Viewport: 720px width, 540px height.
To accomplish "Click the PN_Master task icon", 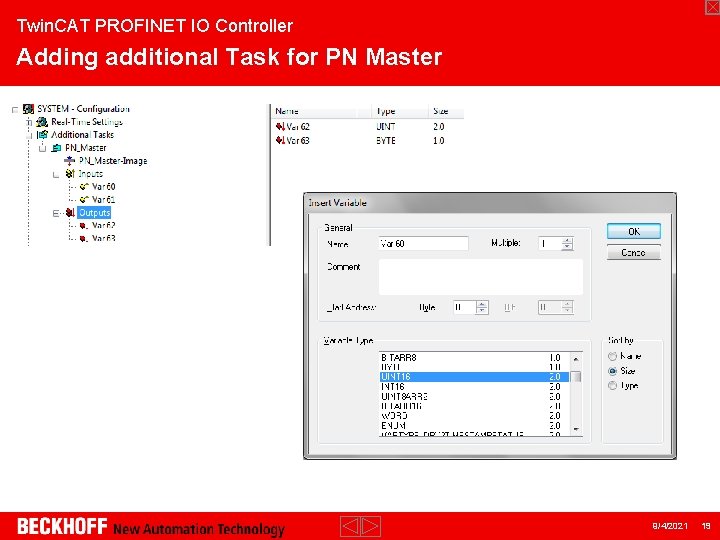I will [56, 148].
